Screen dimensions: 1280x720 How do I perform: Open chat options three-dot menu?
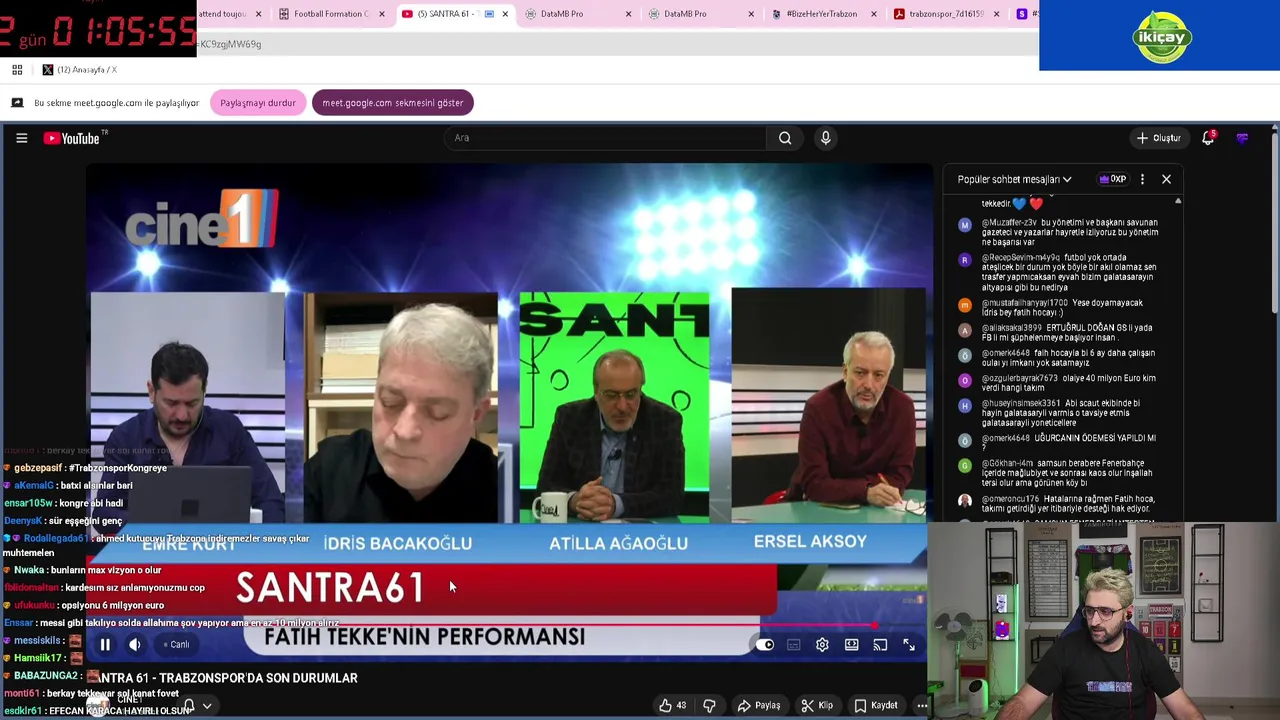click(x=1142, y=179)
